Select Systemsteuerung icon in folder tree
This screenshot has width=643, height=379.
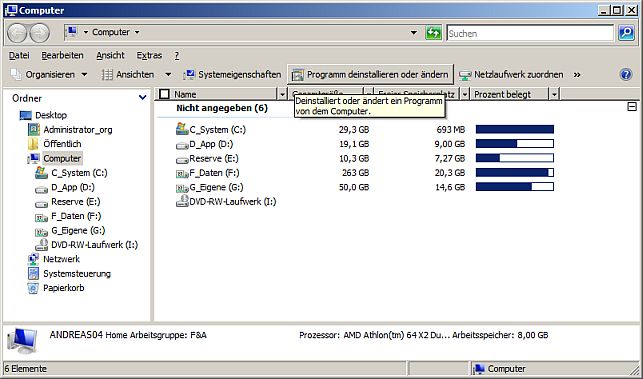(33, 273)
